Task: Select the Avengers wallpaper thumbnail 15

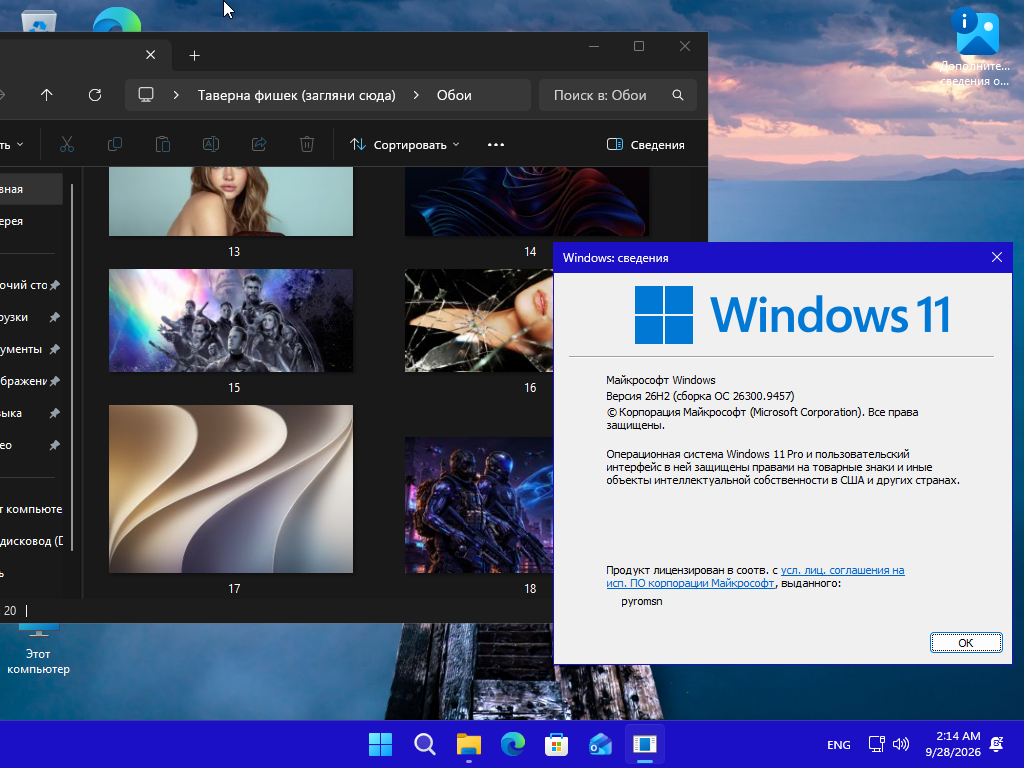Action: pyautogui.click(x=231, y=321)
